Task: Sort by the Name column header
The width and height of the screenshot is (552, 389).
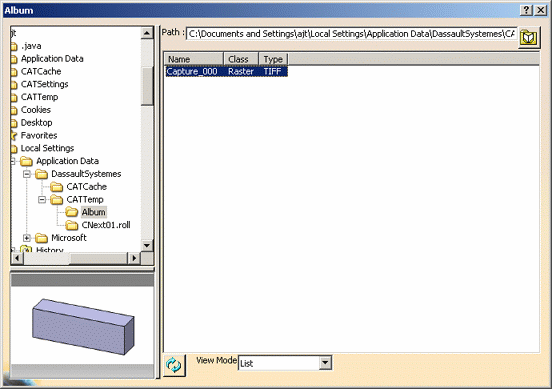Action: [x=194, y=59]
